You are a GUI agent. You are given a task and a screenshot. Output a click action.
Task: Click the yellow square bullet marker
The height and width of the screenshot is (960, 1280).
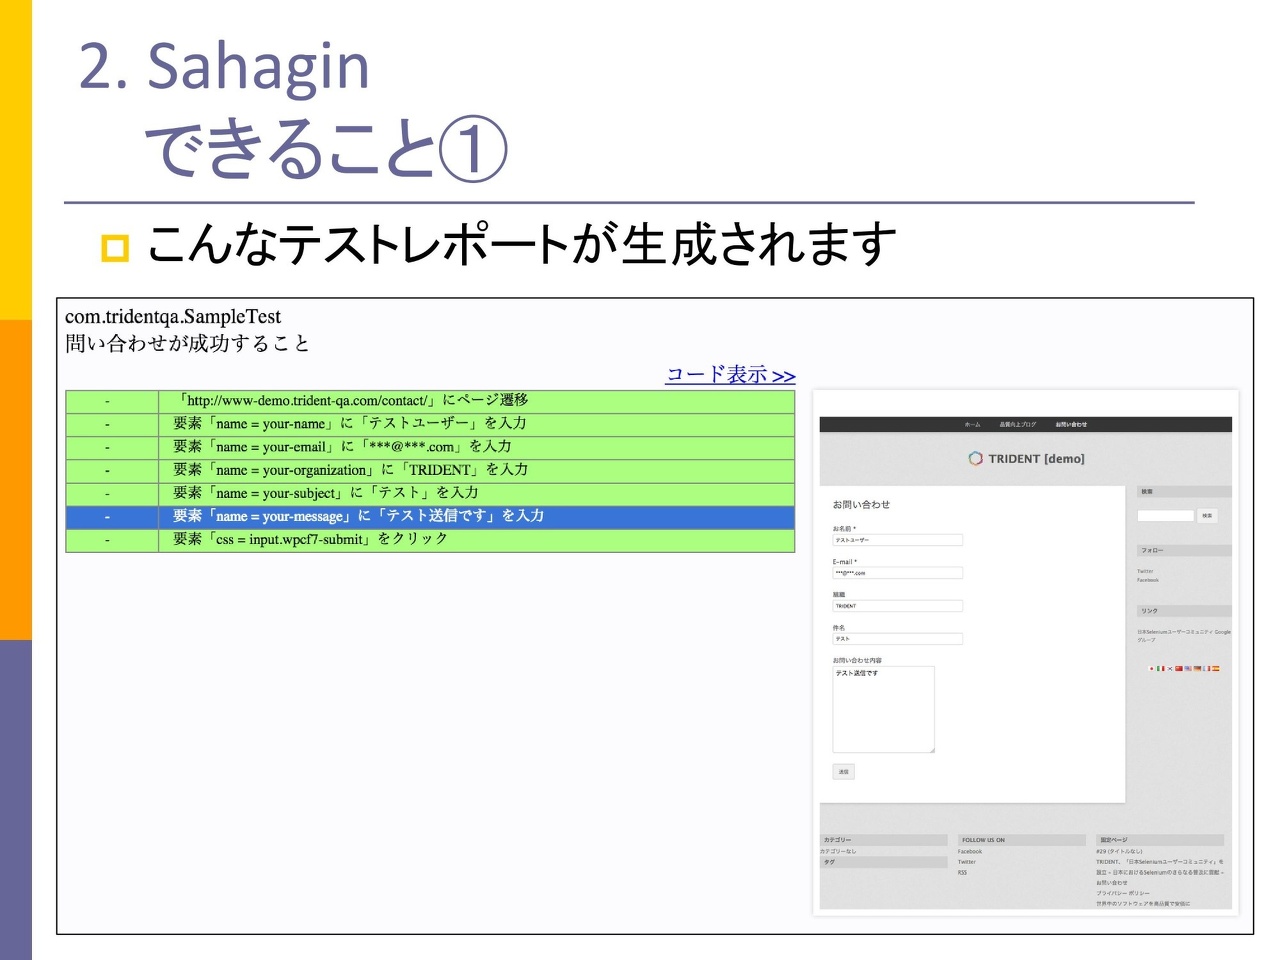tap(115, 247)
